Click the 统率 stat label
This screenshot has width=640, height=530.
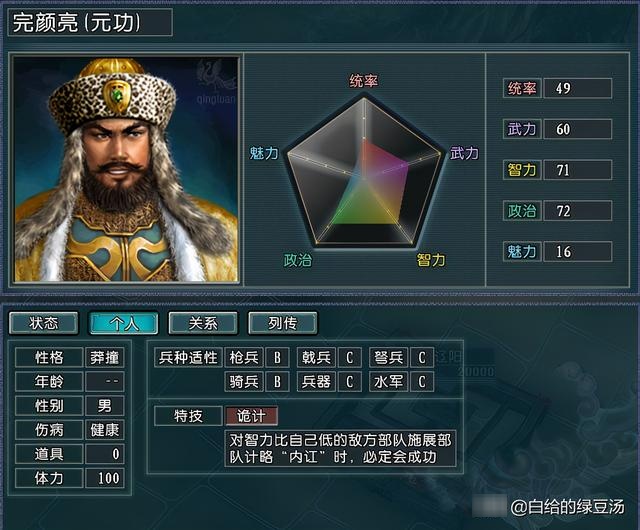click(522, 88)
